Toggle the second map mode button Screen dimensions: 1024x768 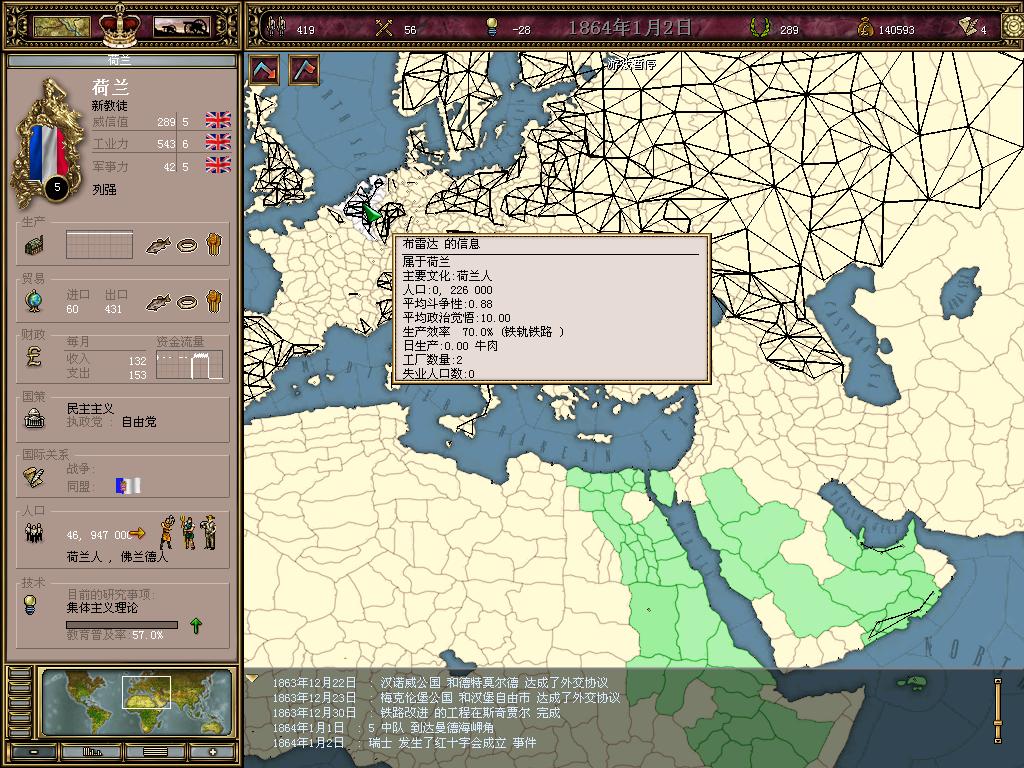coord(20,688)
